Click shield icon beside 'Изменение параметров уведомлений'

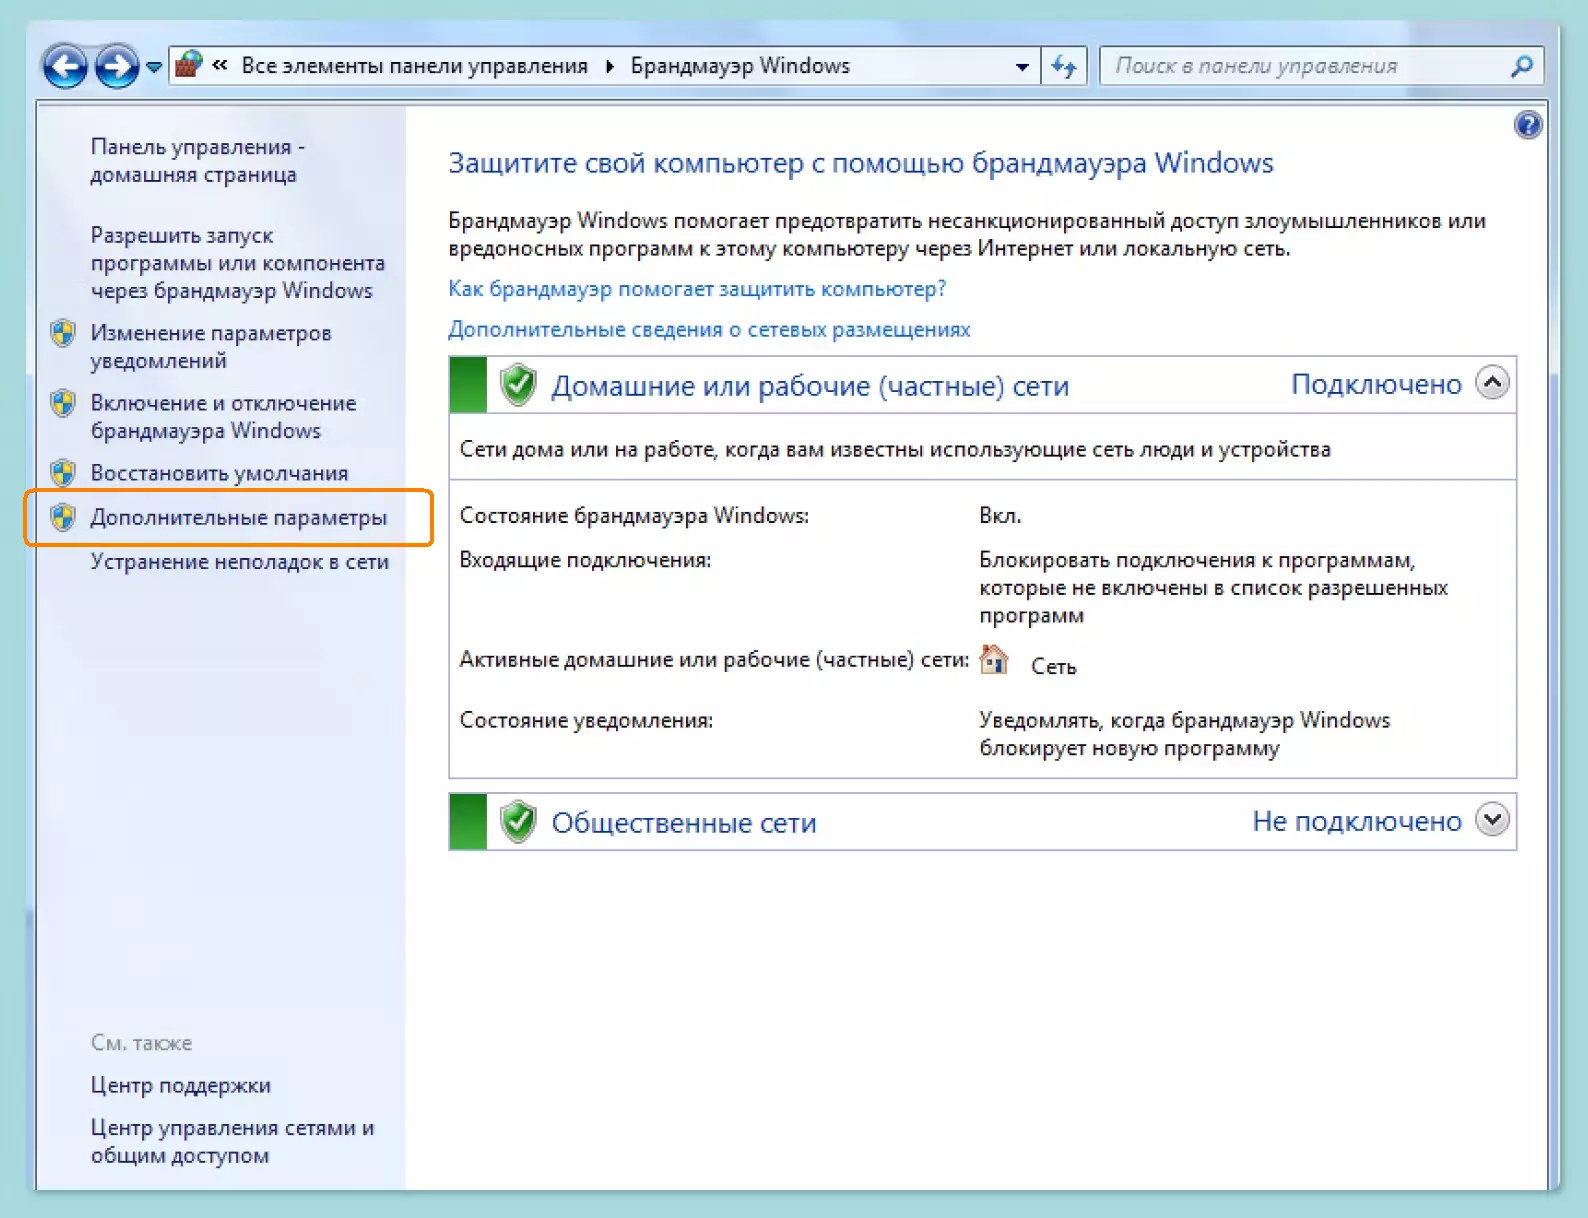click(x=63, y=333)
